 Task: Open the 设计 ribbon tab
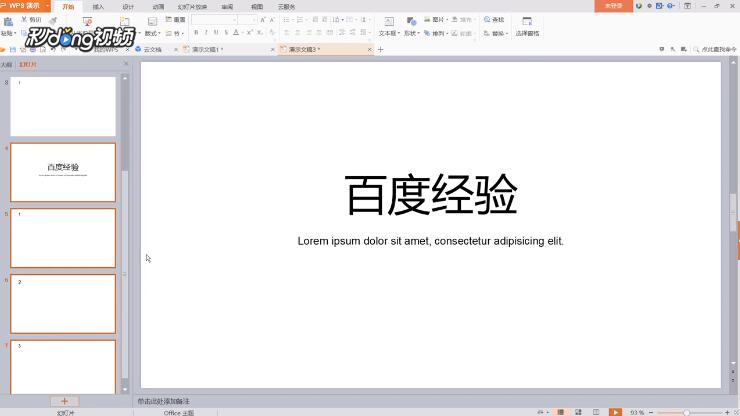[128, 7]
